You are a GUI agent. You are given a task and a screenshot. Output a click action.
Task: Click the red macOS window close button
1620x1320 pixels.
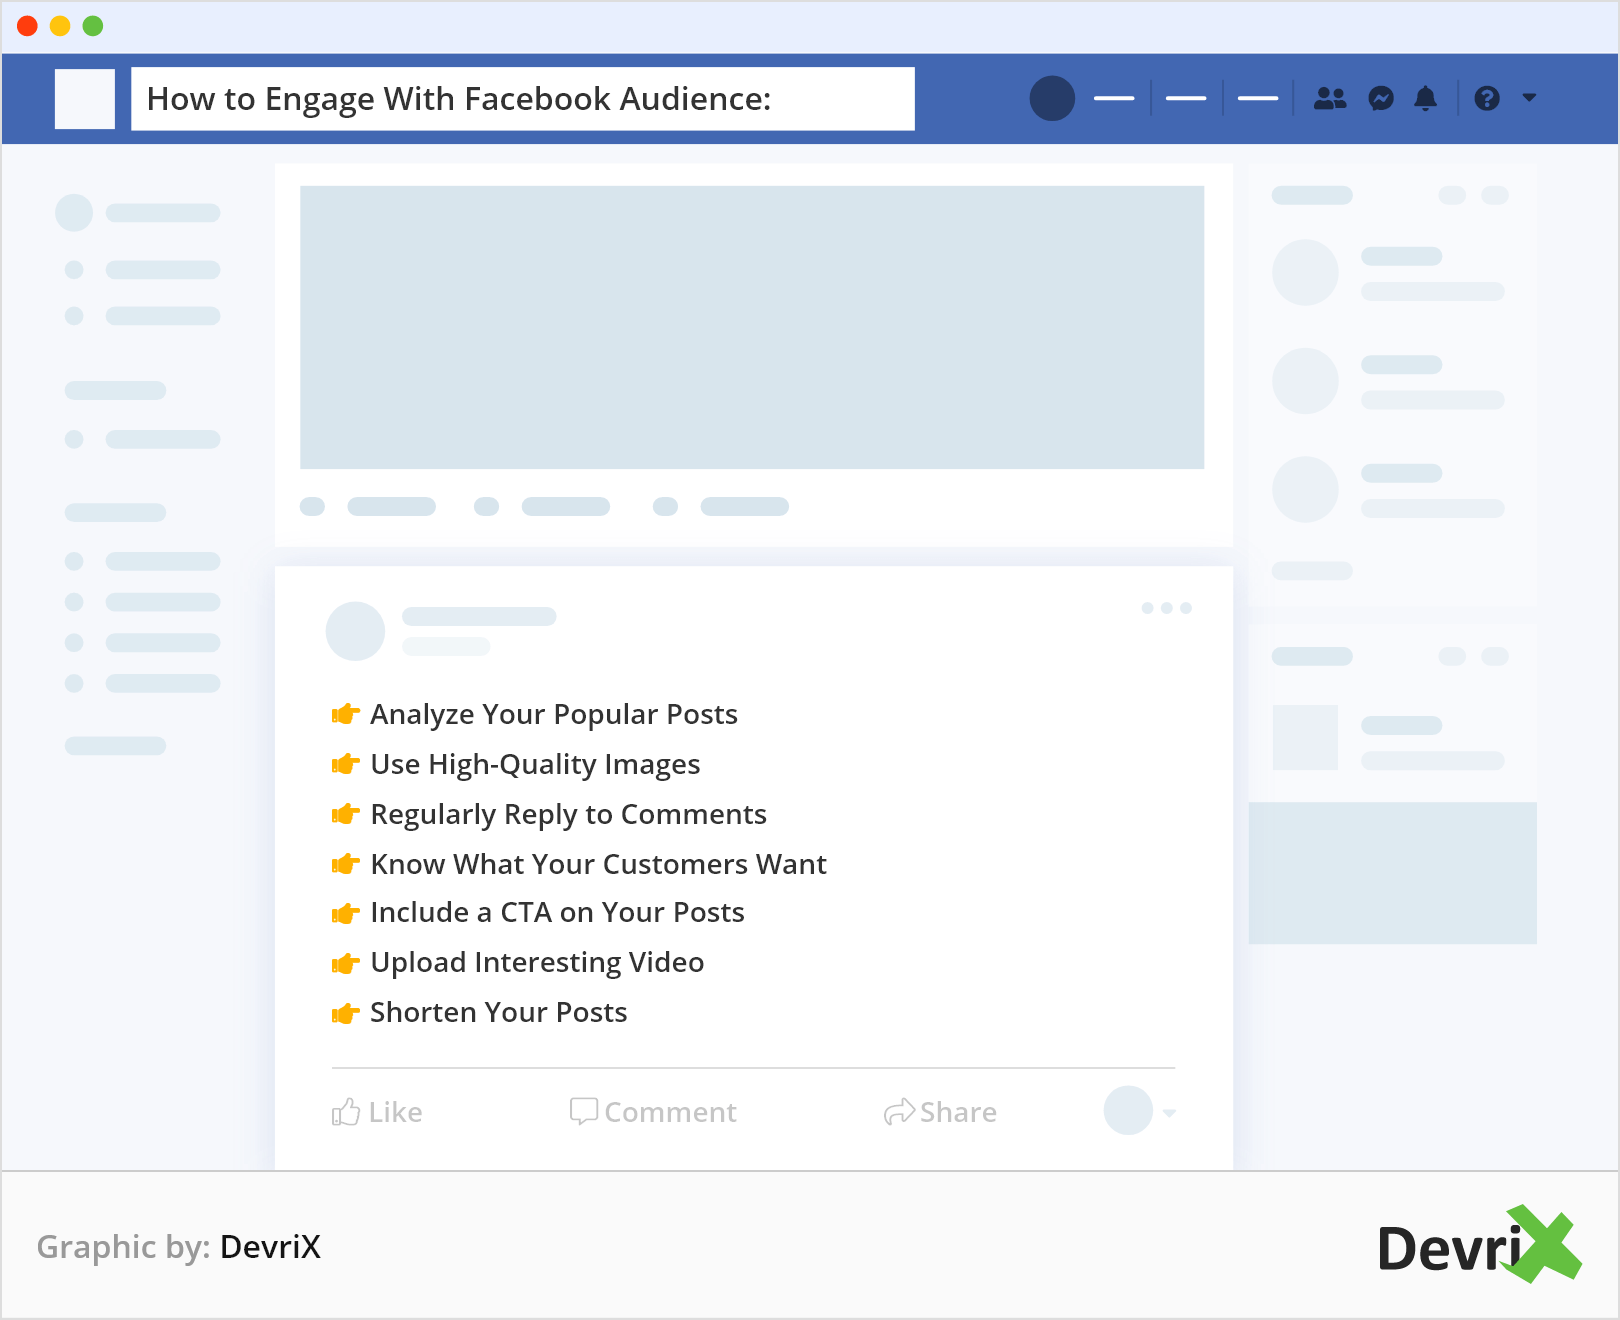[x=28, y=26]
